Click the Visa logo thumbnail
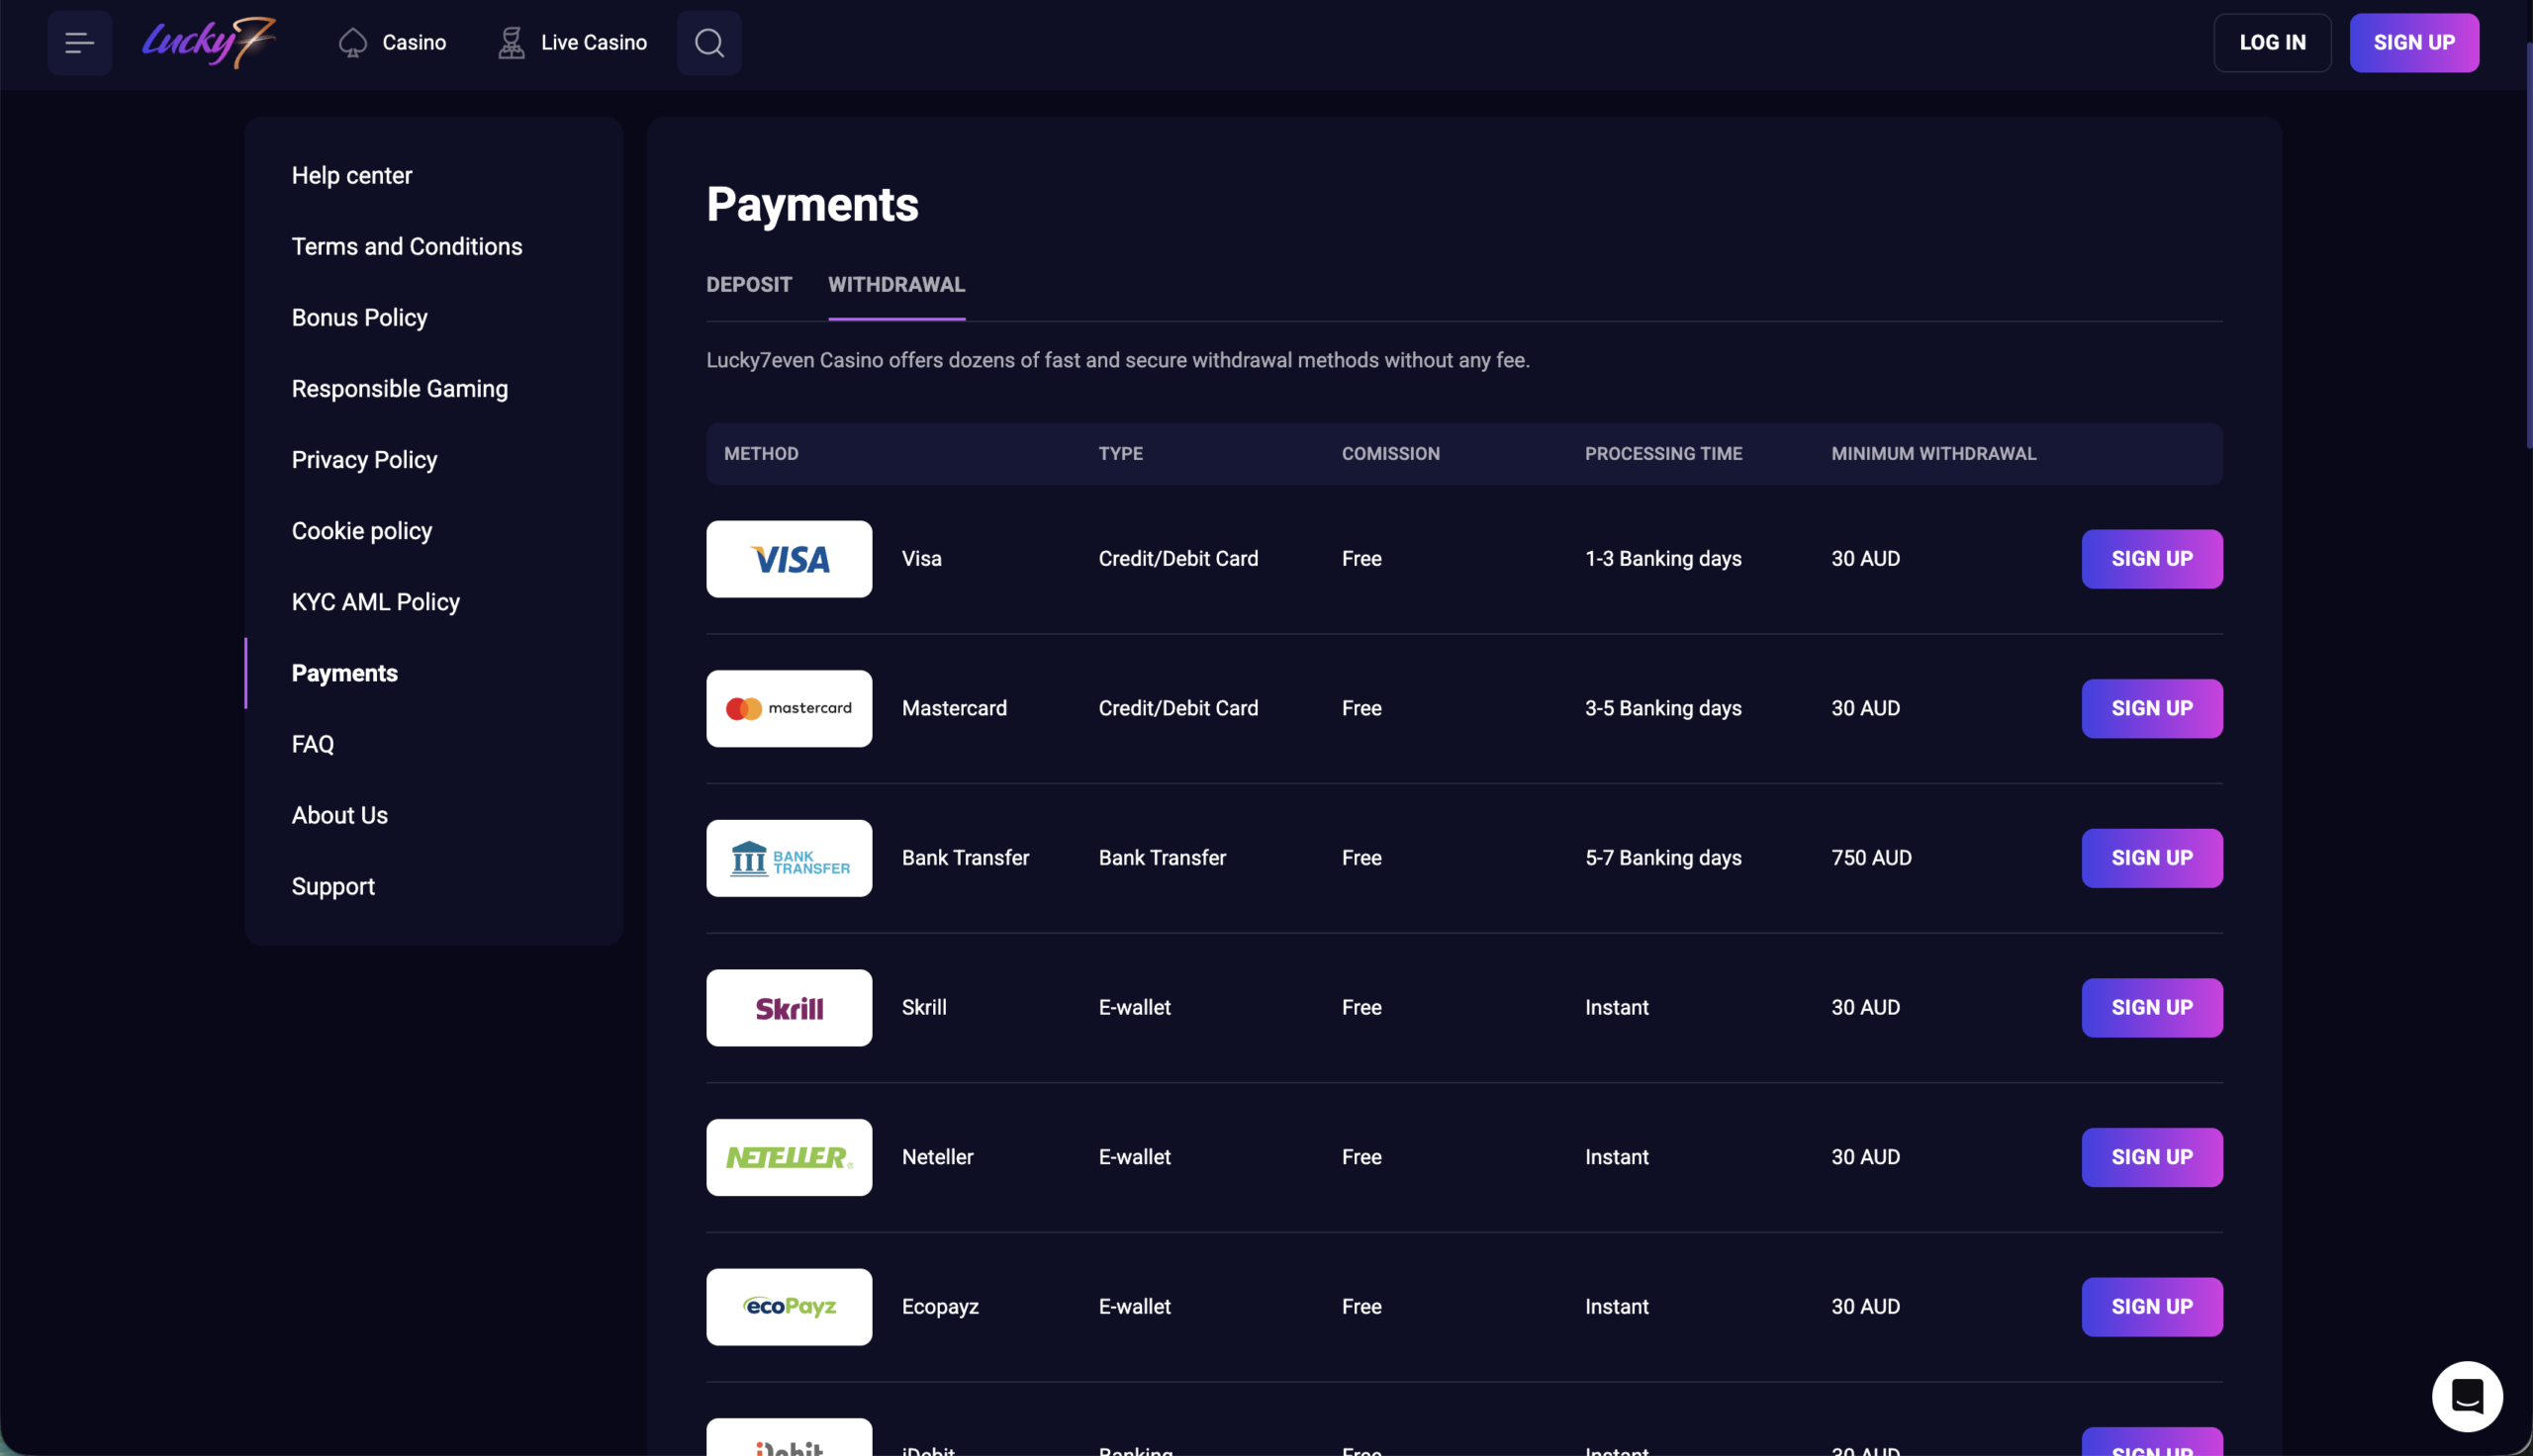This screenshot has height=1456, width=2533. (789, 559)
